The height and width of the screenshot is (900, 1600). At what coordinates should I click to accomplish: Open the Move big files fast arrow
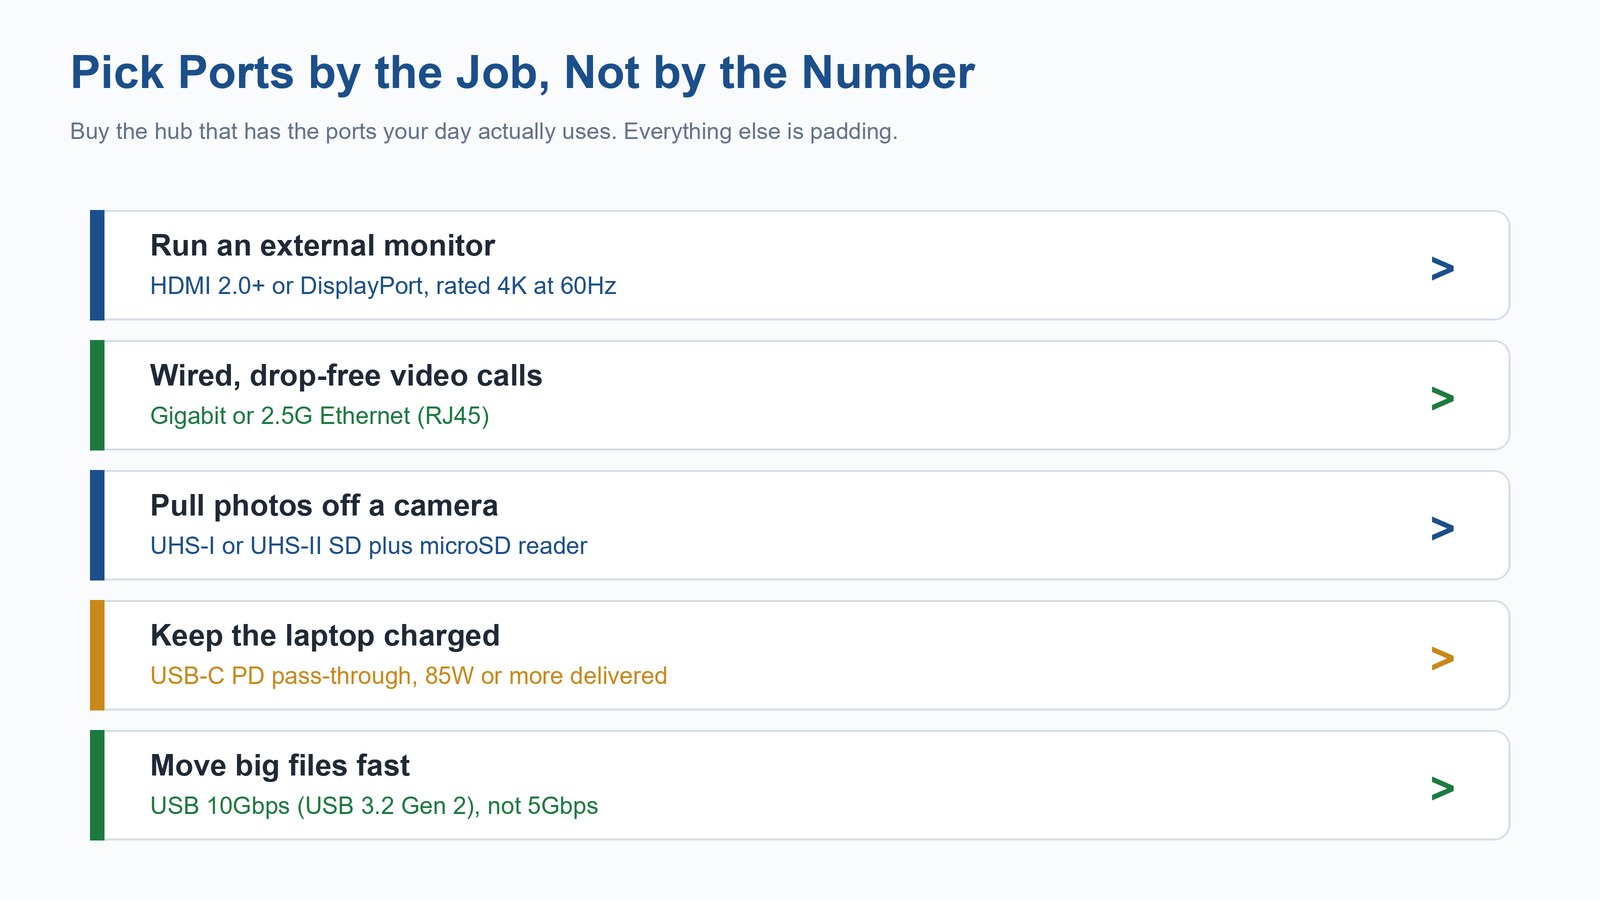pos(1442,788)
